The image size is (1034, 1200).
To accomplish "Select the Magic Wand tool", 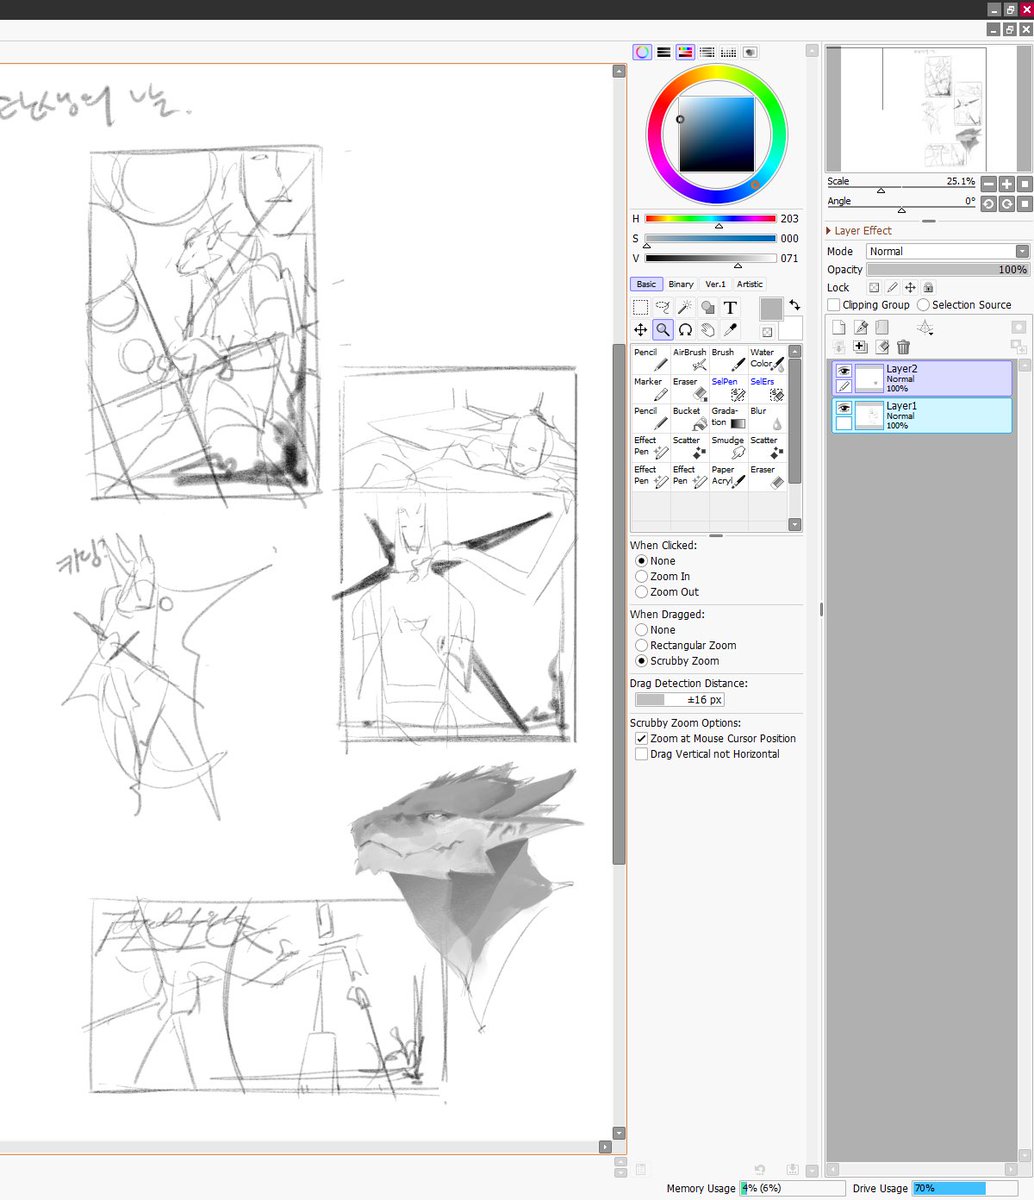I will [685, 307].
